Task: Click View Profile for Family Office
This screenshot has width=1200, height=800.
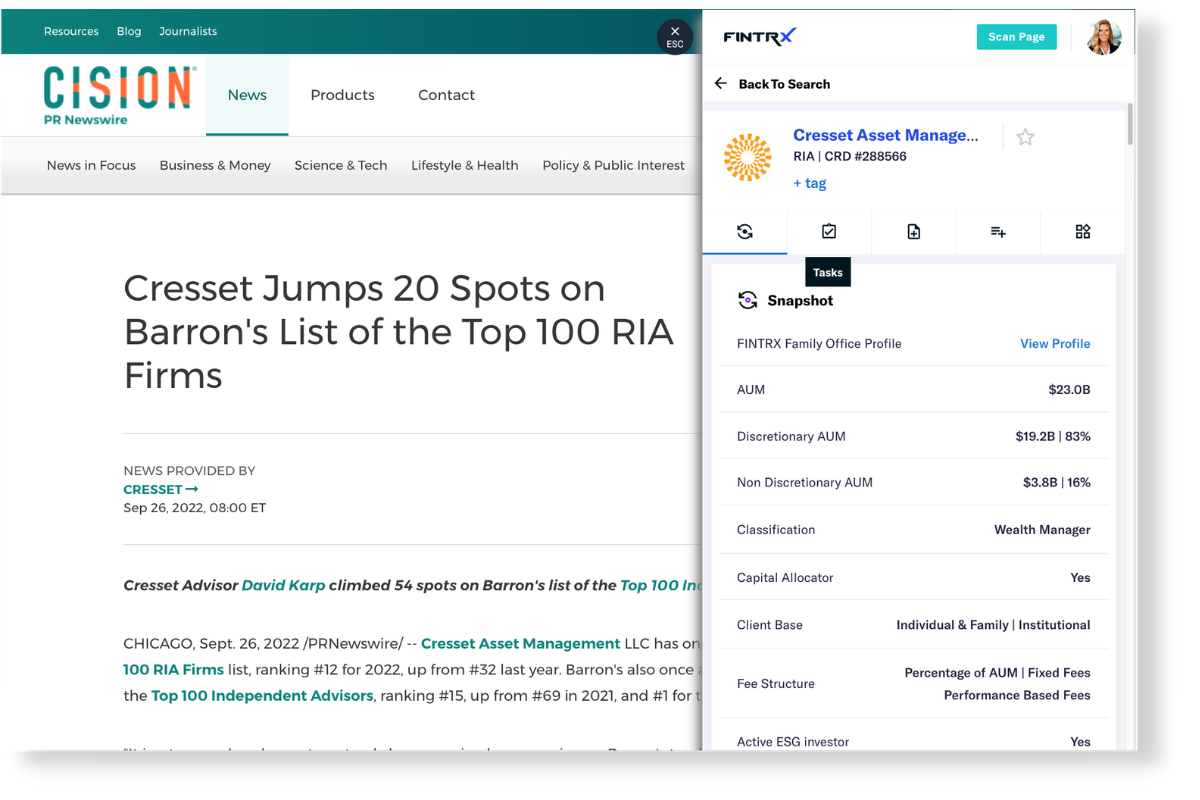Action: (1055, 343)
